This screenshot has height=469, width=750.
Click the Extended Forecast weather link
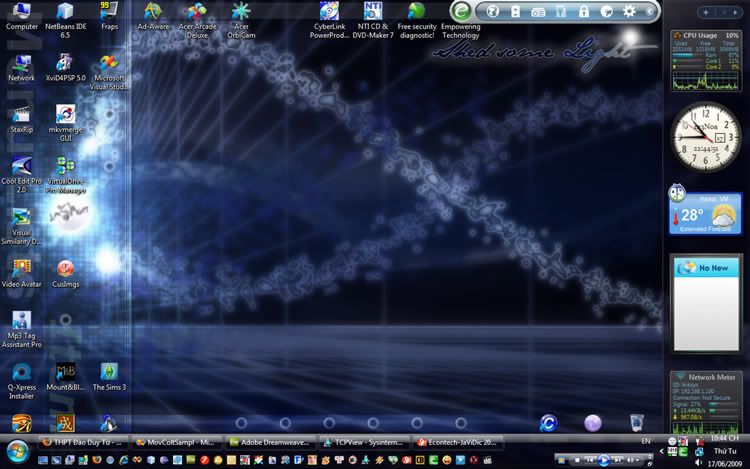[706, 230]
